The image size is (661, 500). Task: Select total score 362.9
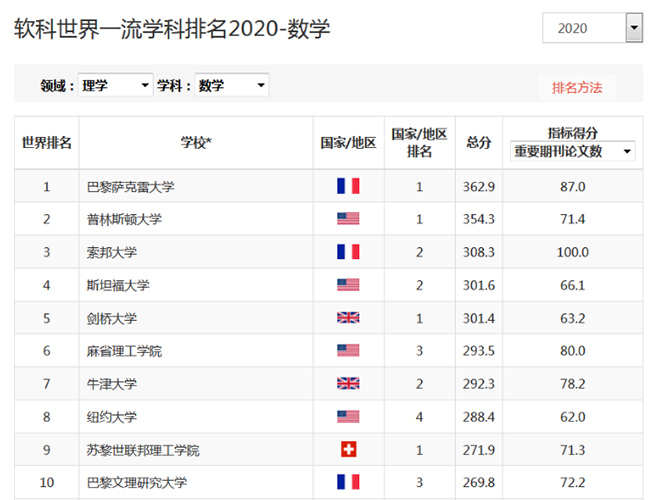[x=479, y=186]
